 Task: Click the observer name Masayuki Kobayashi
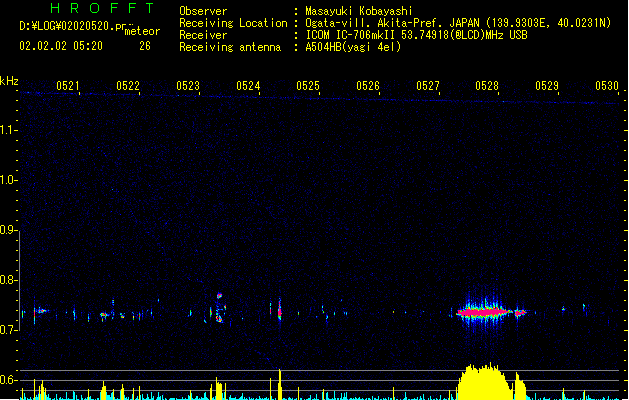coord(359,11)
